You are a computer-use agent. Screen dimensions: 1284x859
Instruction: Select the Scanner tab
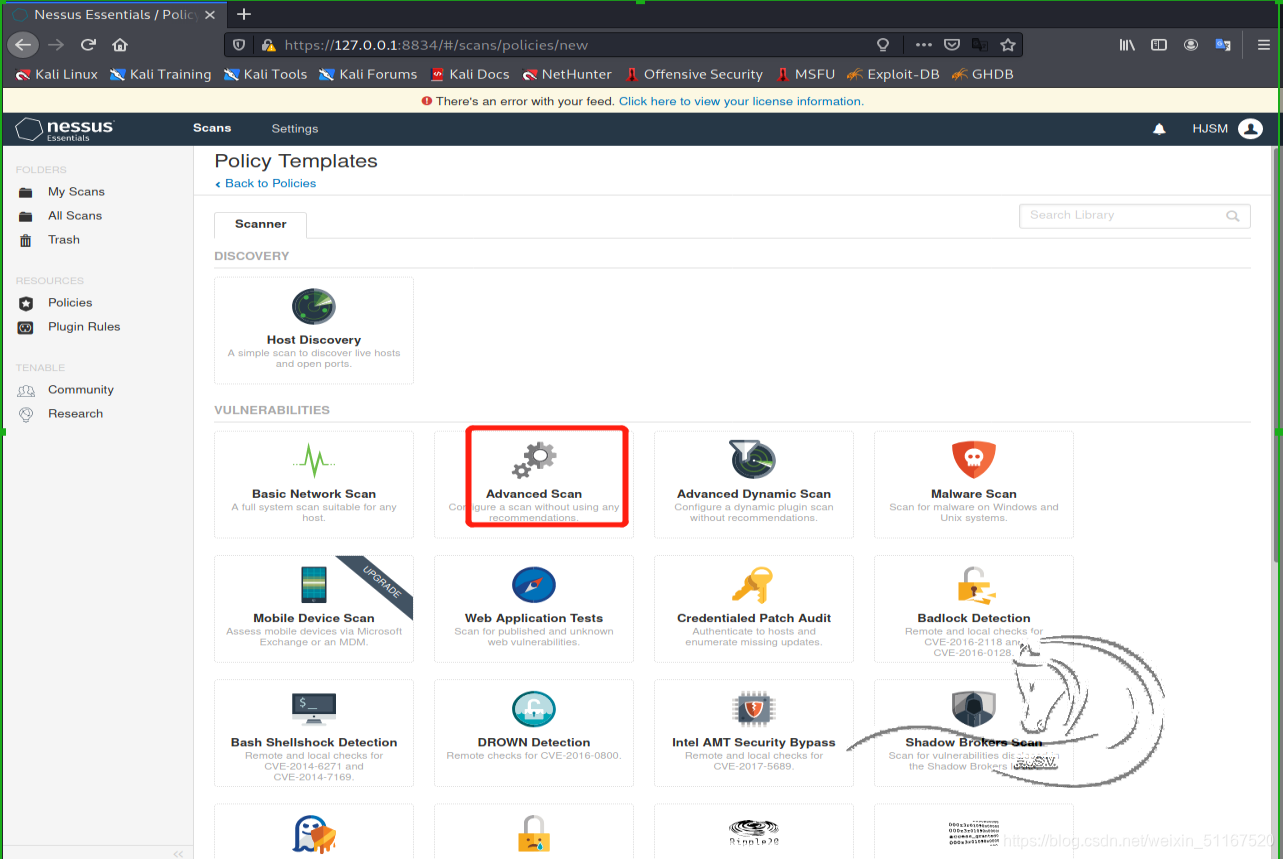261,224
